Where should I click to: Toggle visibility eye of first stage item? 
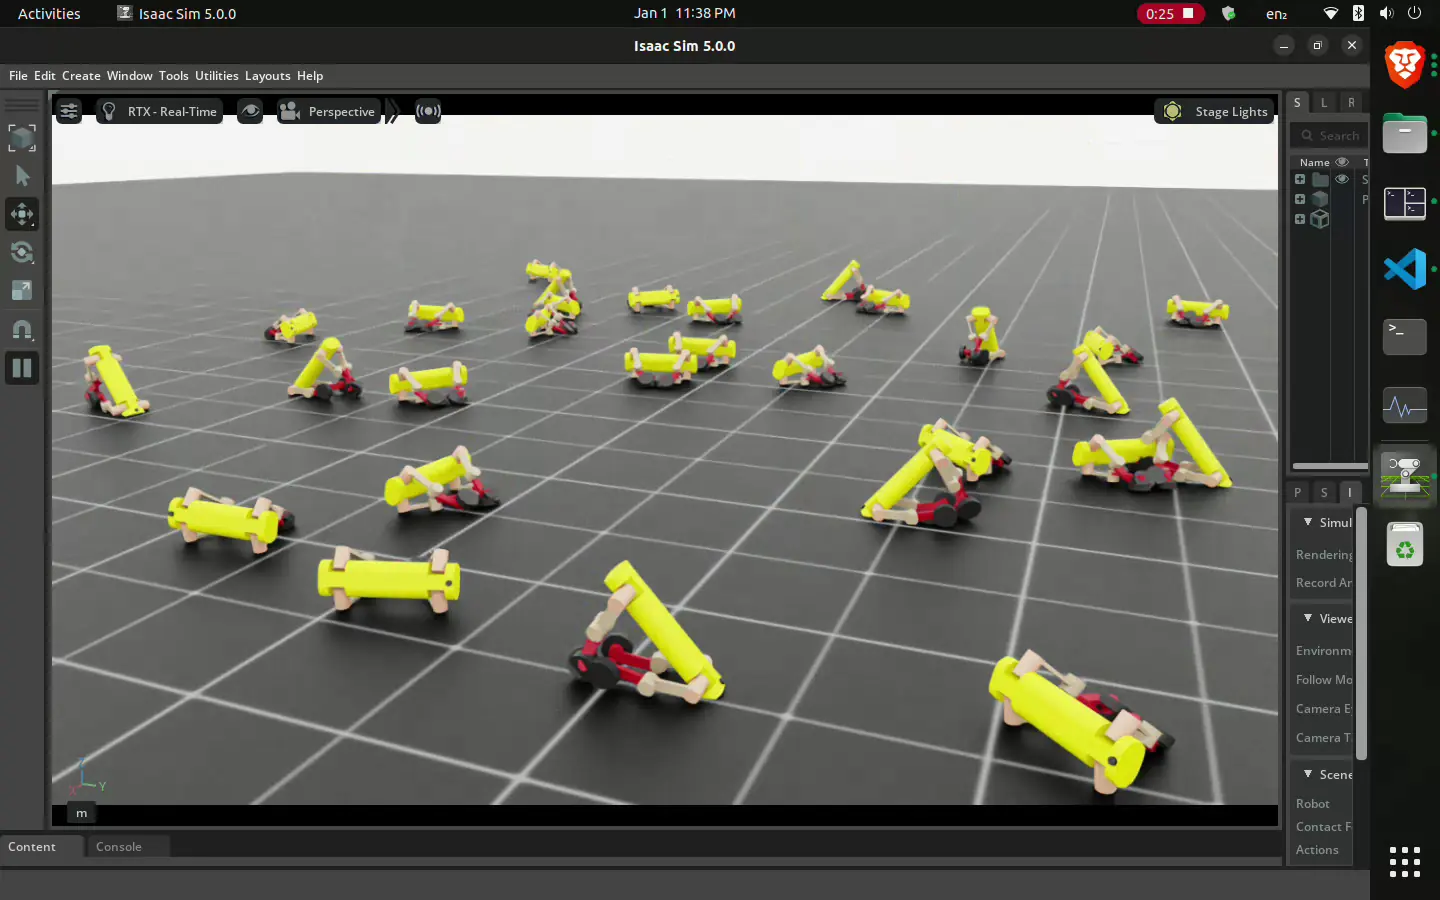(1342, 180)
